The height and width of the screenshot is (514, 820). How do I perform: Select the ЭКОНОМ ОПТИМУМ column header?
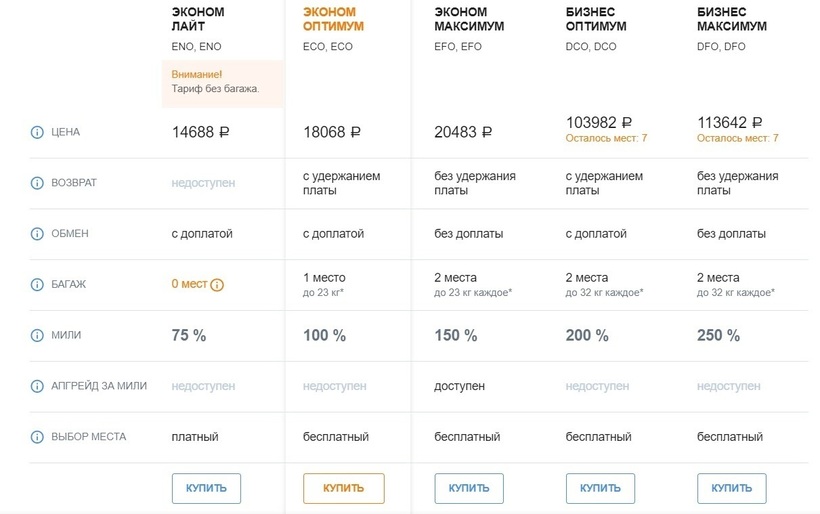point(333,19)
